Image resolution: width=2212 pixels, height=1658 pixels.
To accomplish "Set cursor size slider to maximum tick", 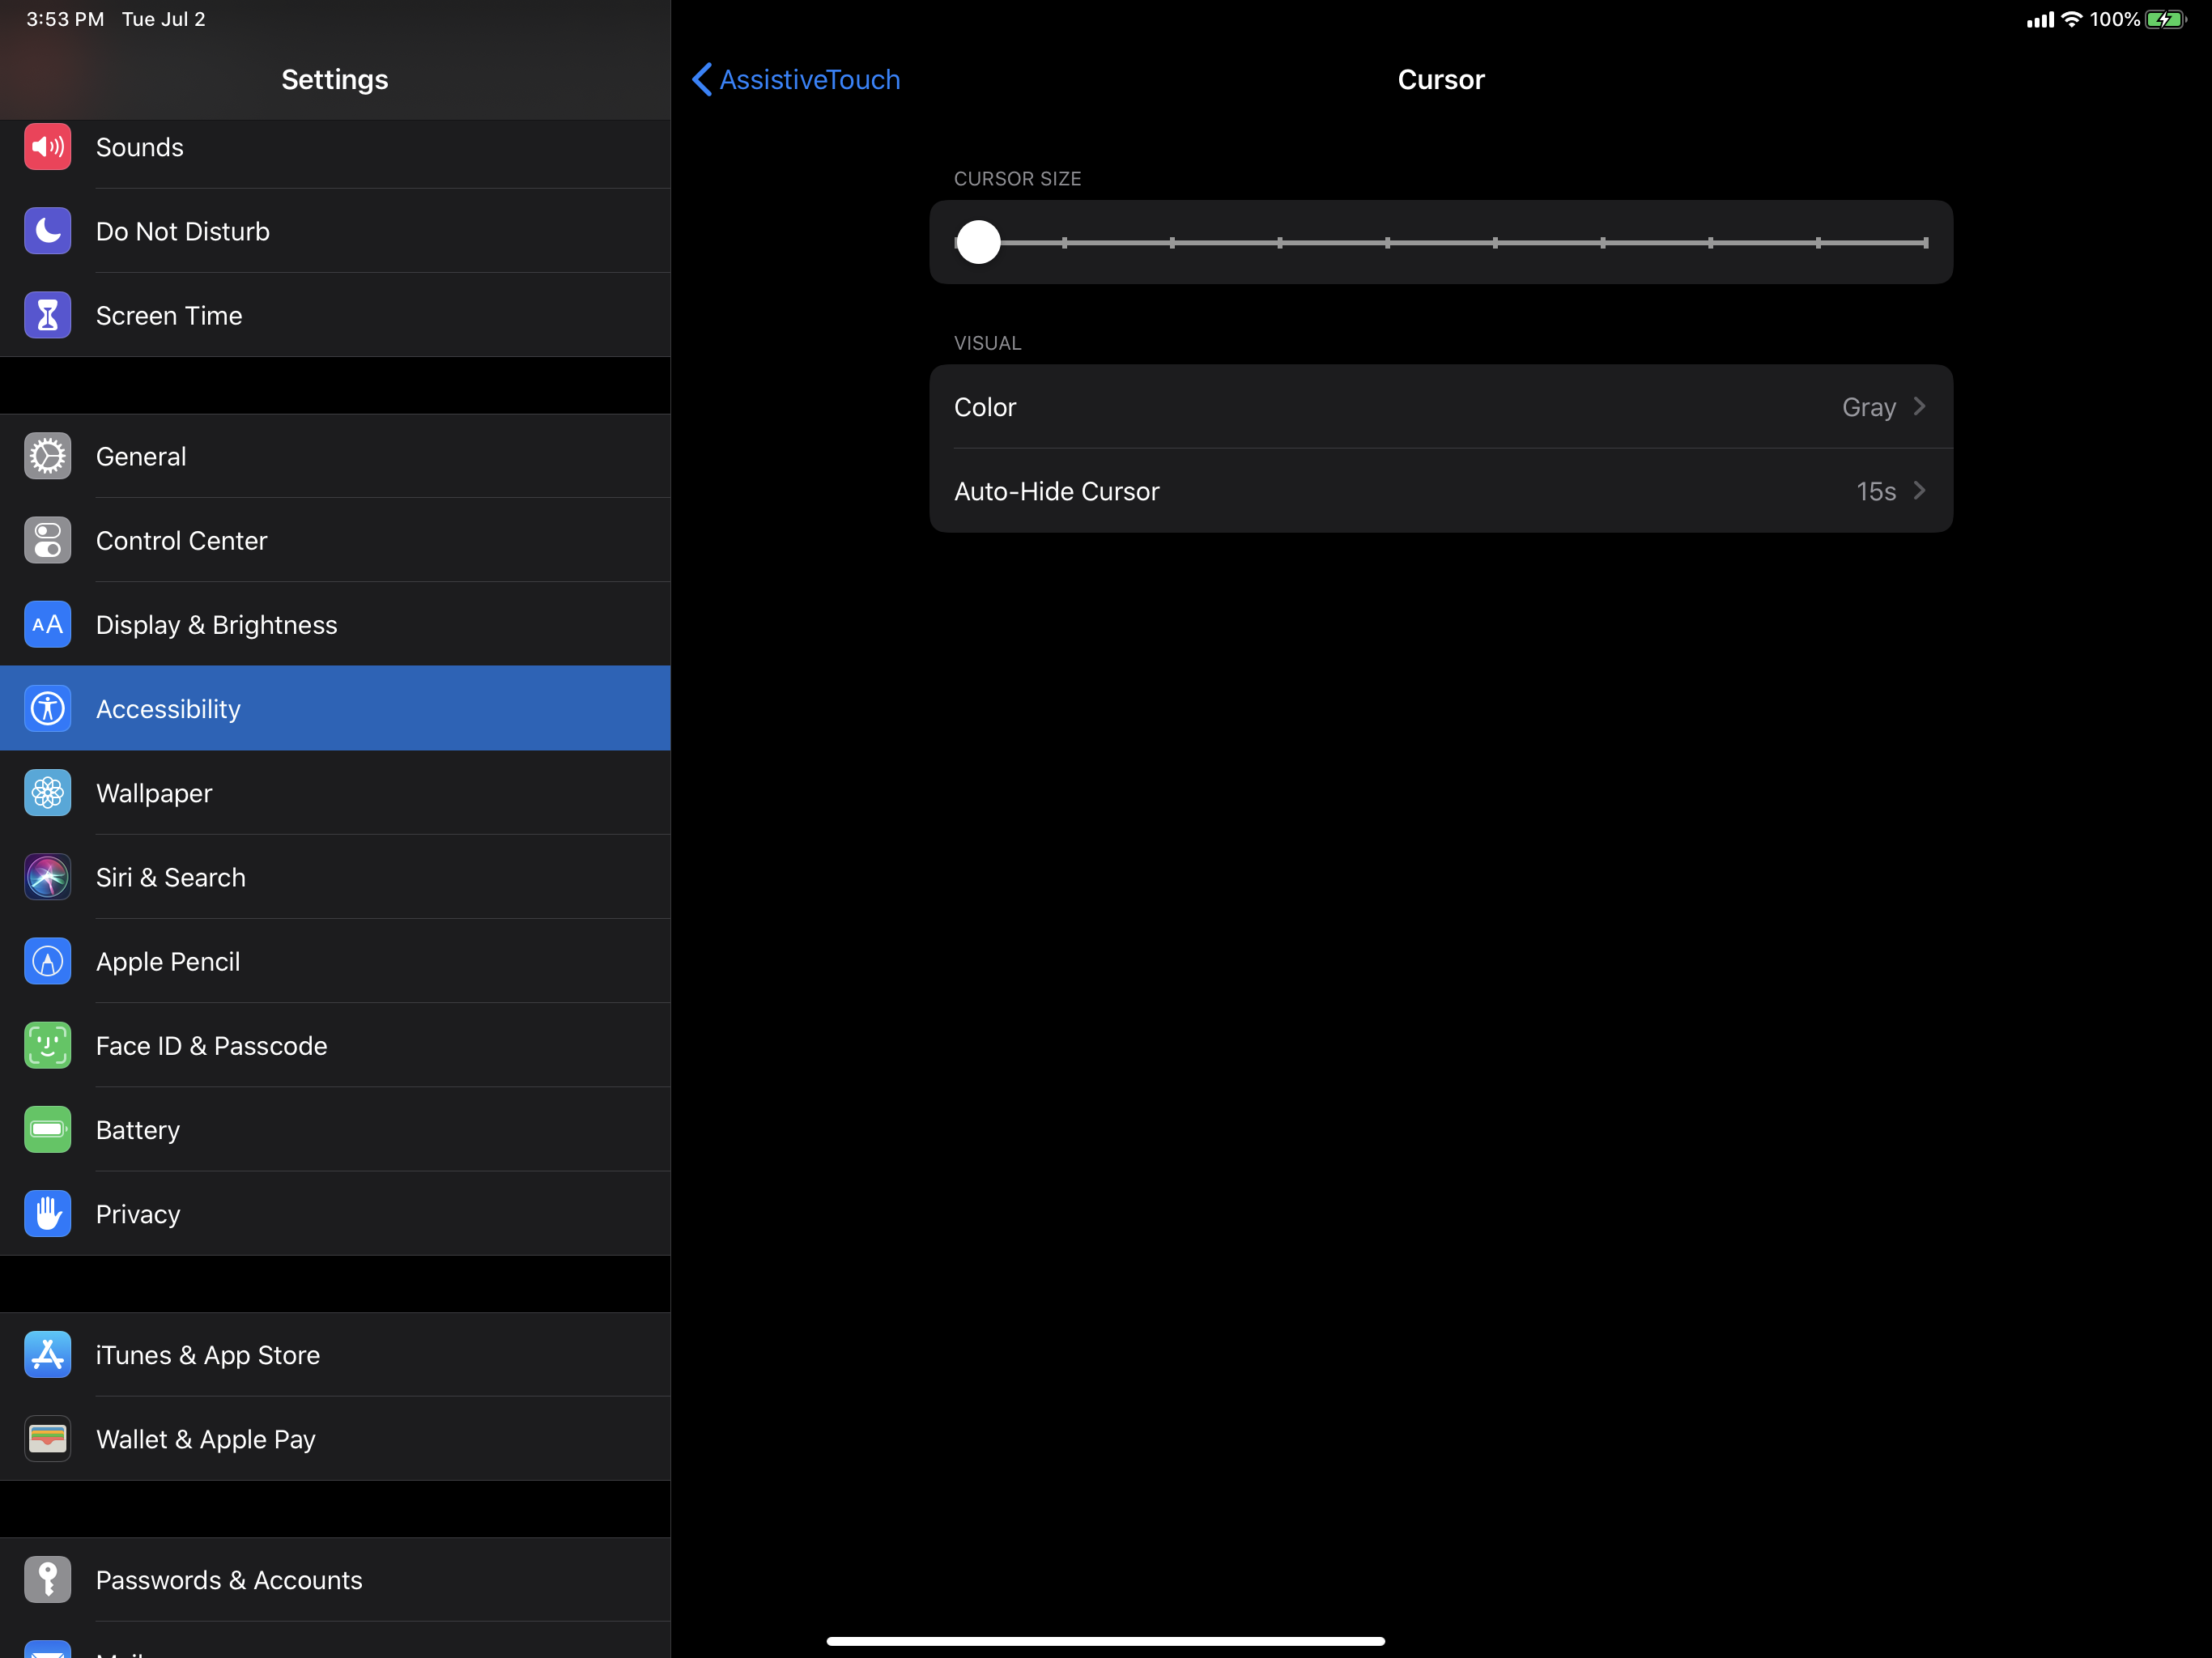I will (1925, 242).
